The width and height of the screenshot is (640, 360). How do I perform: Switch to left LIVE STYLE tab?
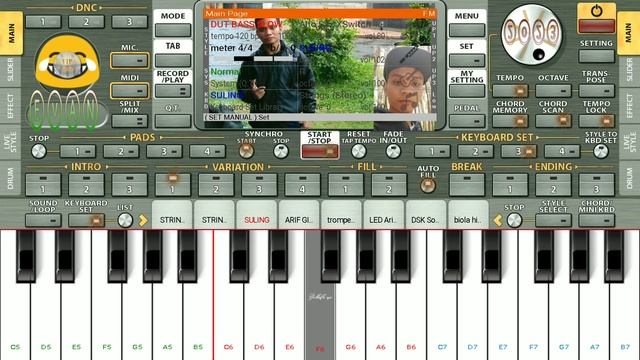tap(11, 142)
